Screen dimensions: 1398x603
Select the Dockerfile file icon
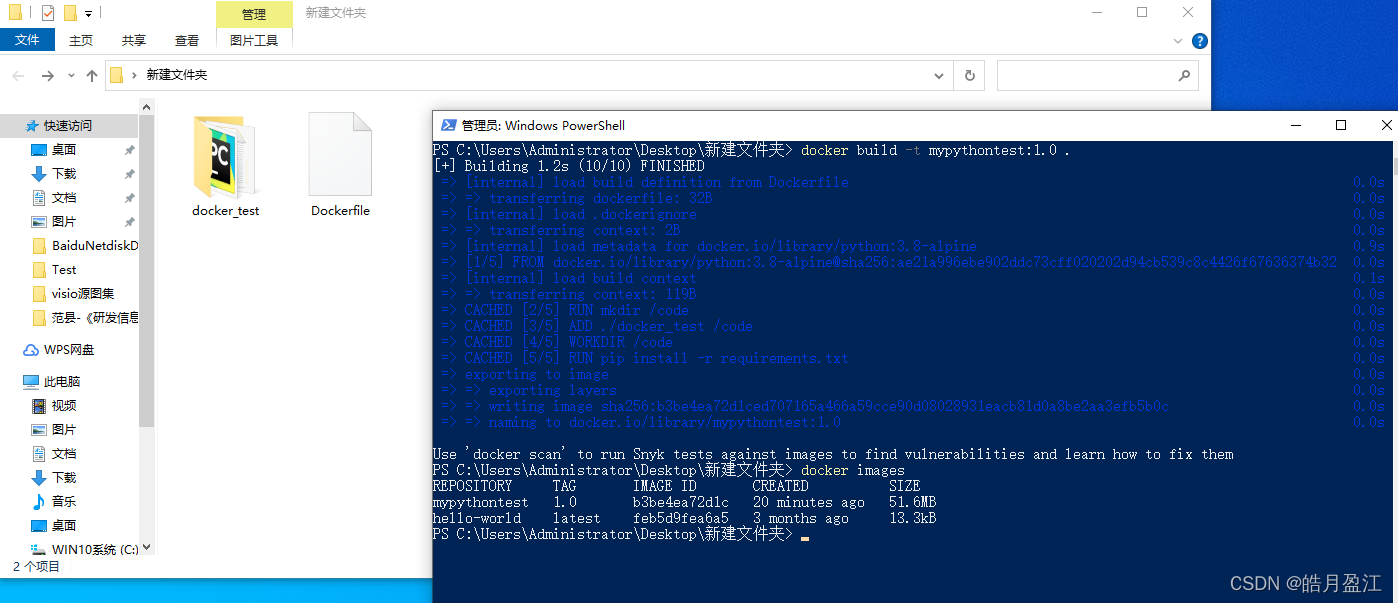[x=340, y=155]
